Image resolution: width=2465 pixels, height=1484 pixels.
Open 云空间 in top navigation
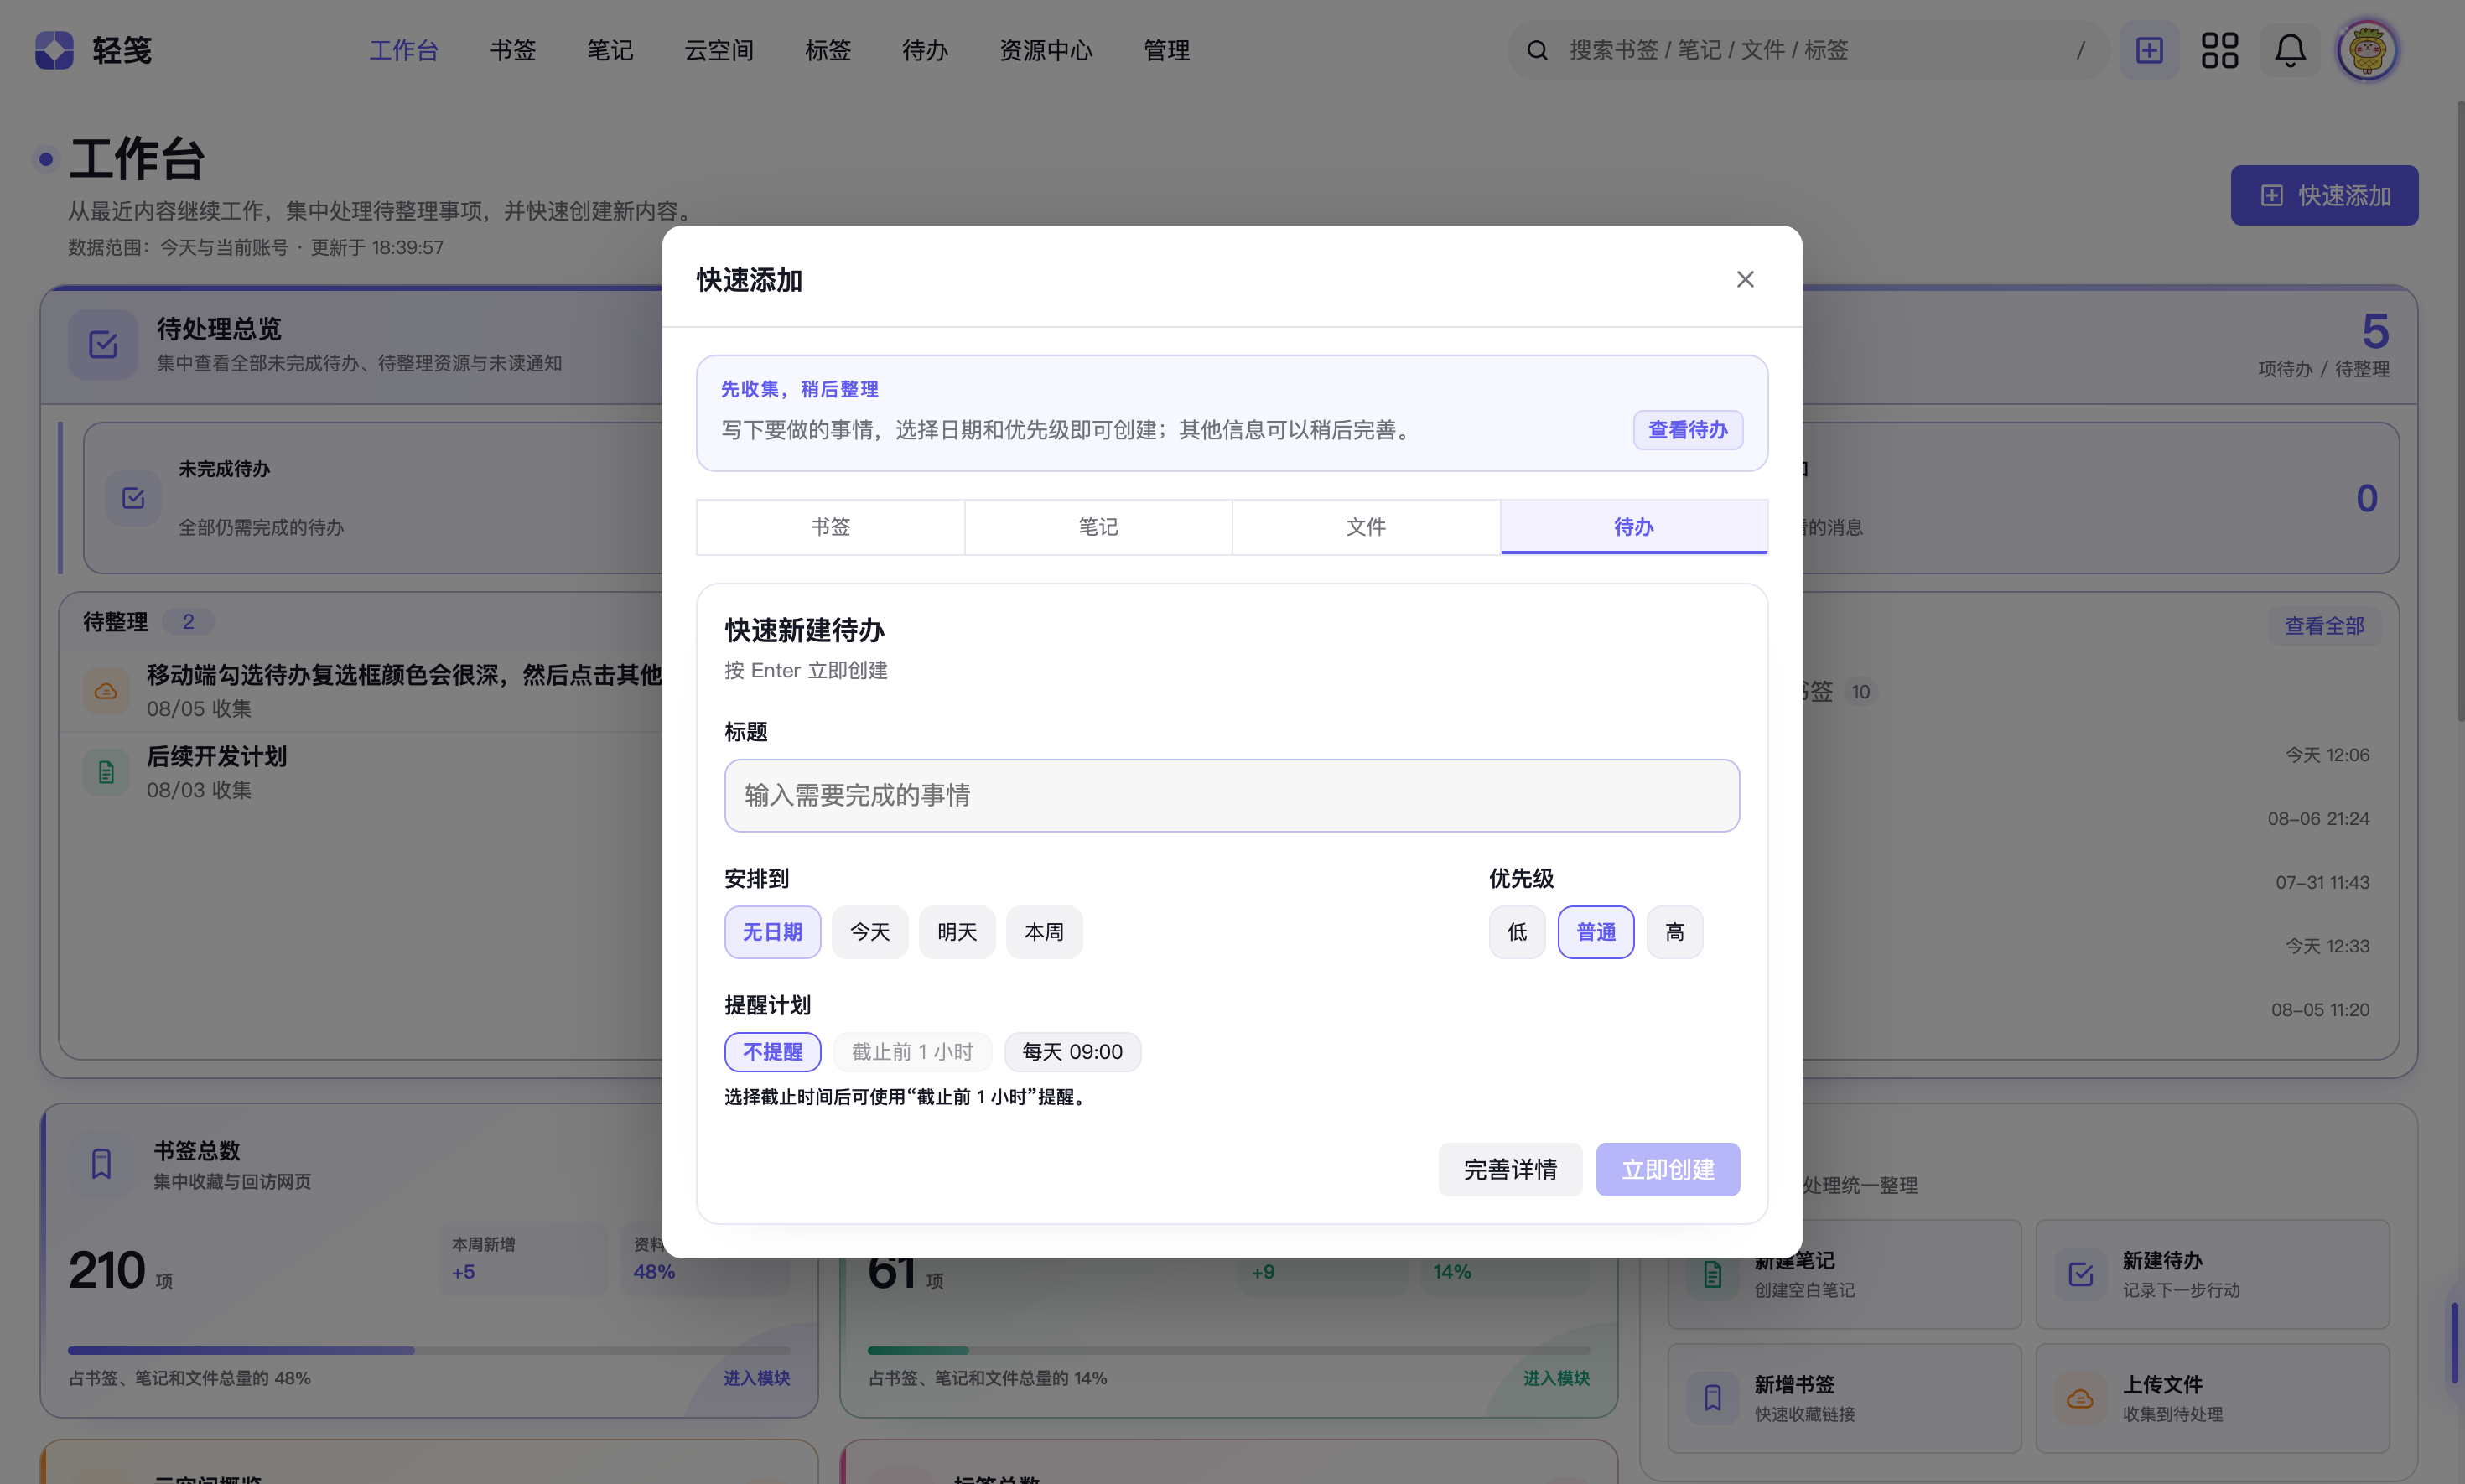(x=719, y=50)
